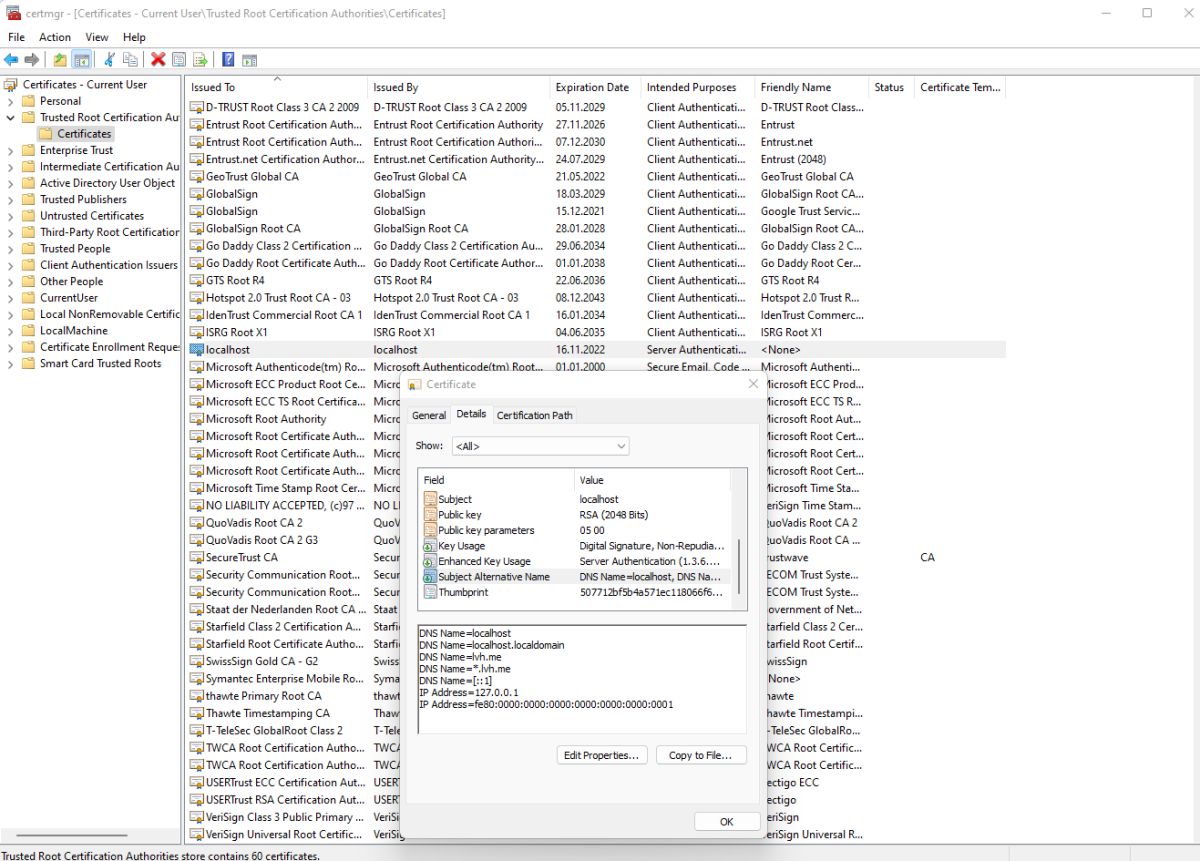Sort by Intended Purposes column header
Image resolution: width=1200 pixels, height=861 pixels.
[x=698, y=87]
